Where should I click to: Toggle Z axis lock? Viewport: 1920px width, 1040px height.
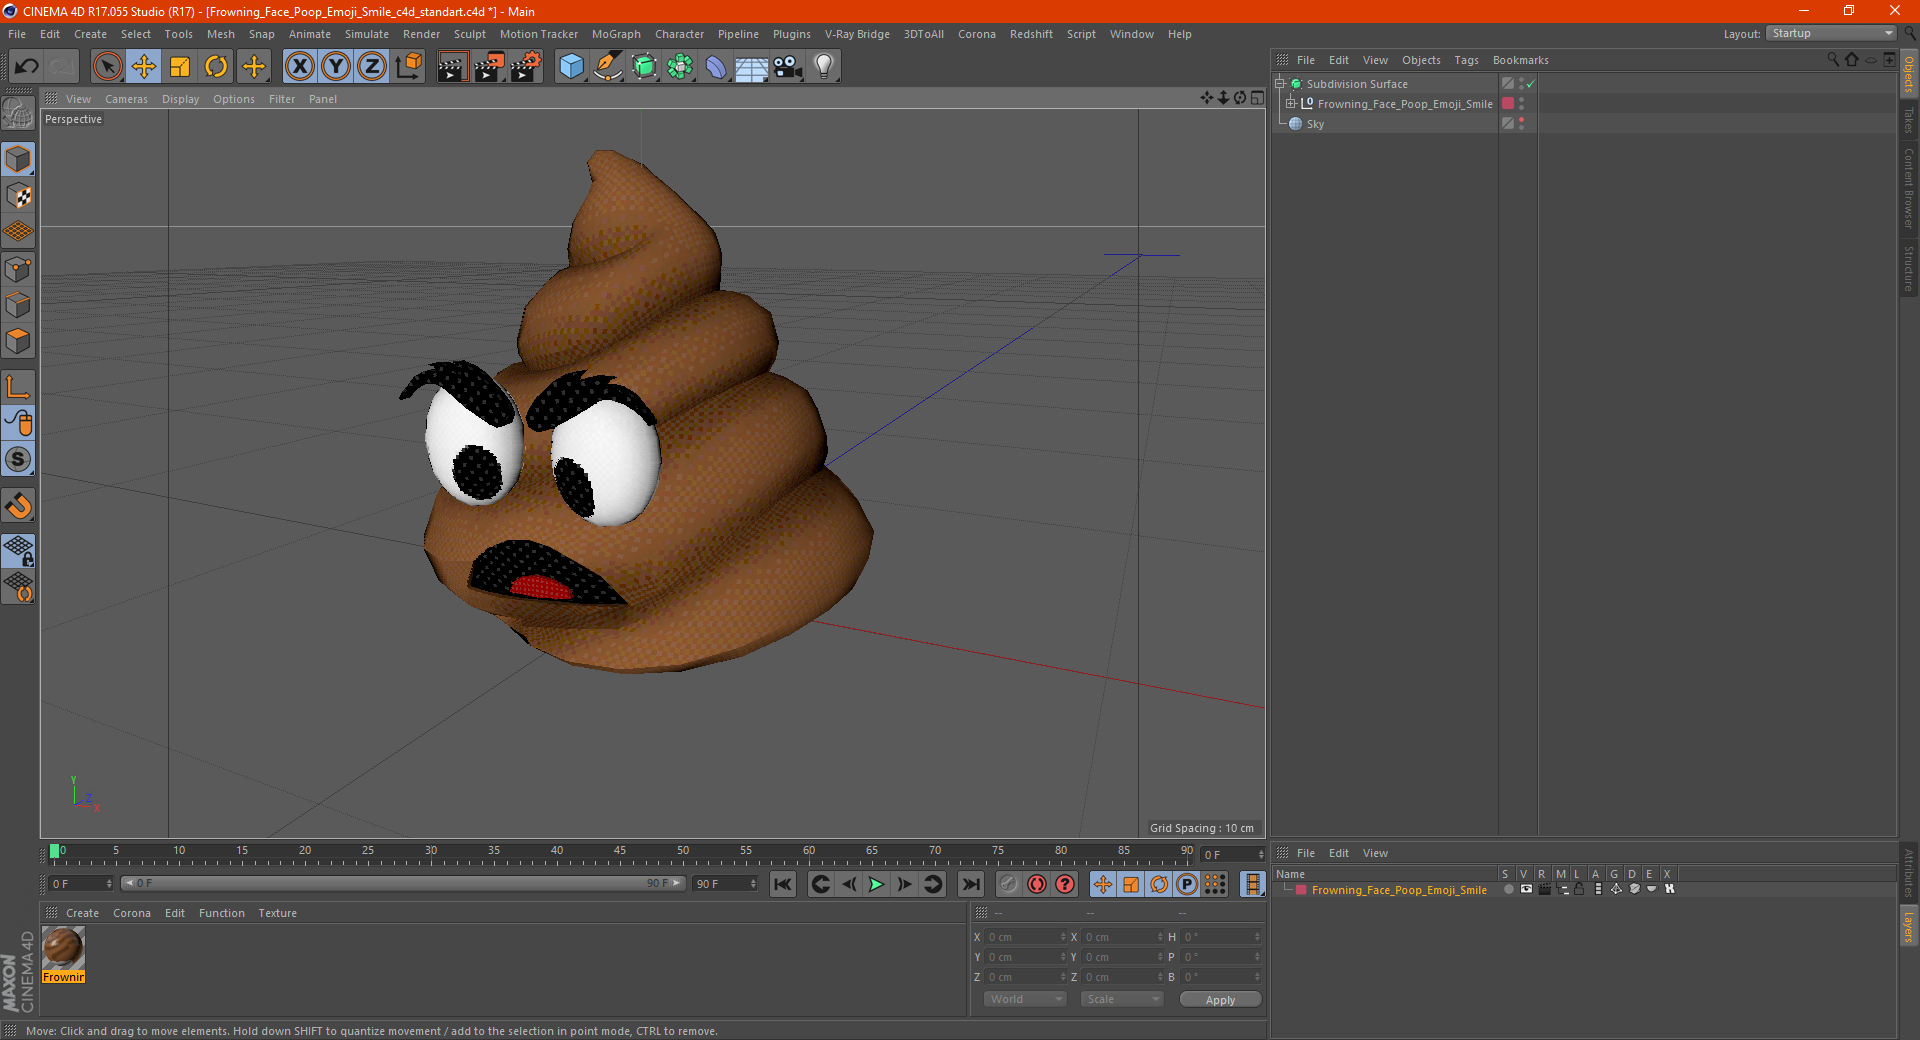tap(372, 67)
